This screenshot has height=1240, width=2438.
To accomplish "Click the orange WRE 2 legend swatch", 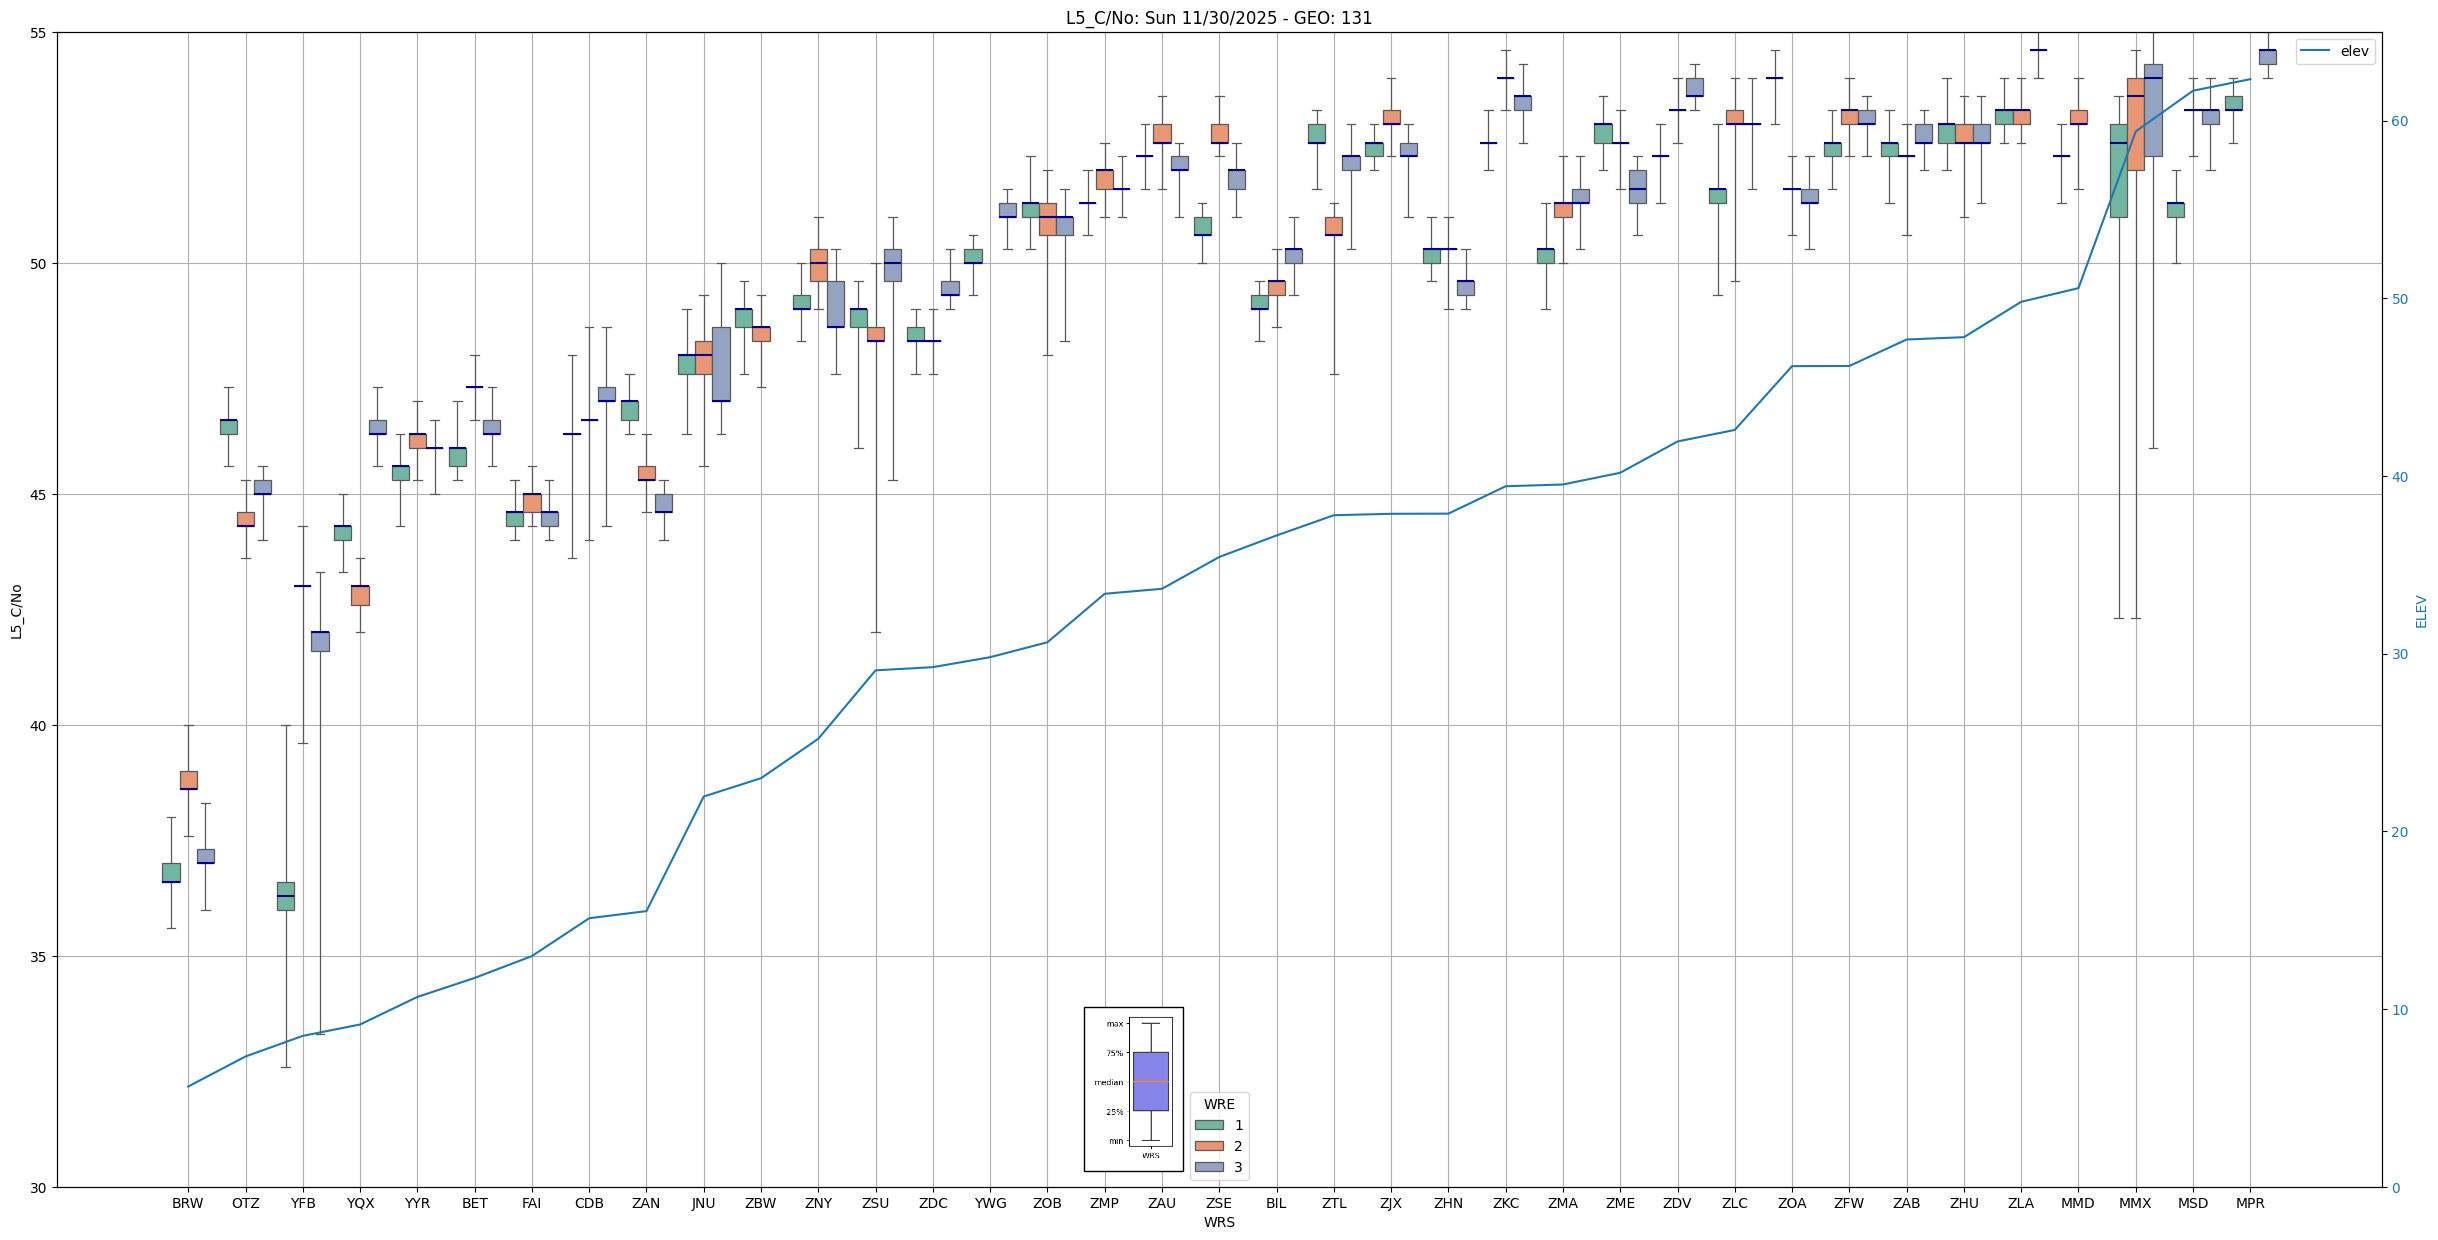I will point(1209,1146).
